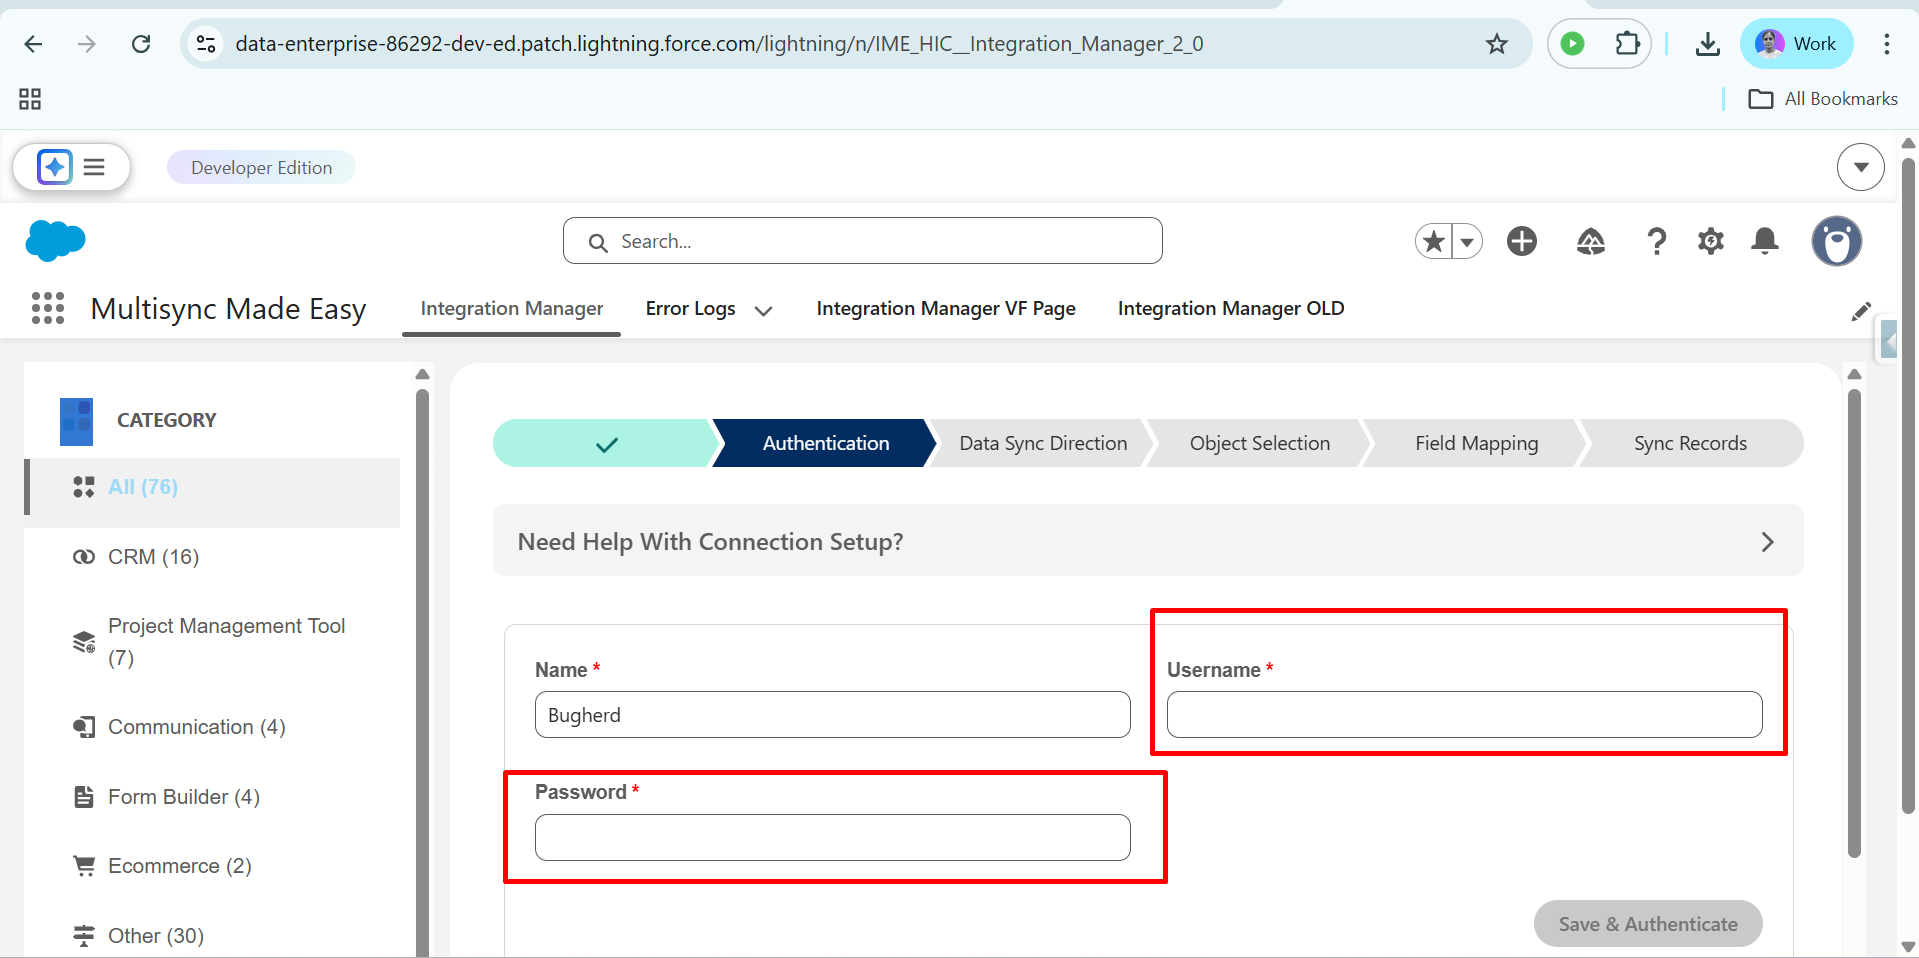
Task: Go to the Object Selection step
Action: click(1259, 444)
